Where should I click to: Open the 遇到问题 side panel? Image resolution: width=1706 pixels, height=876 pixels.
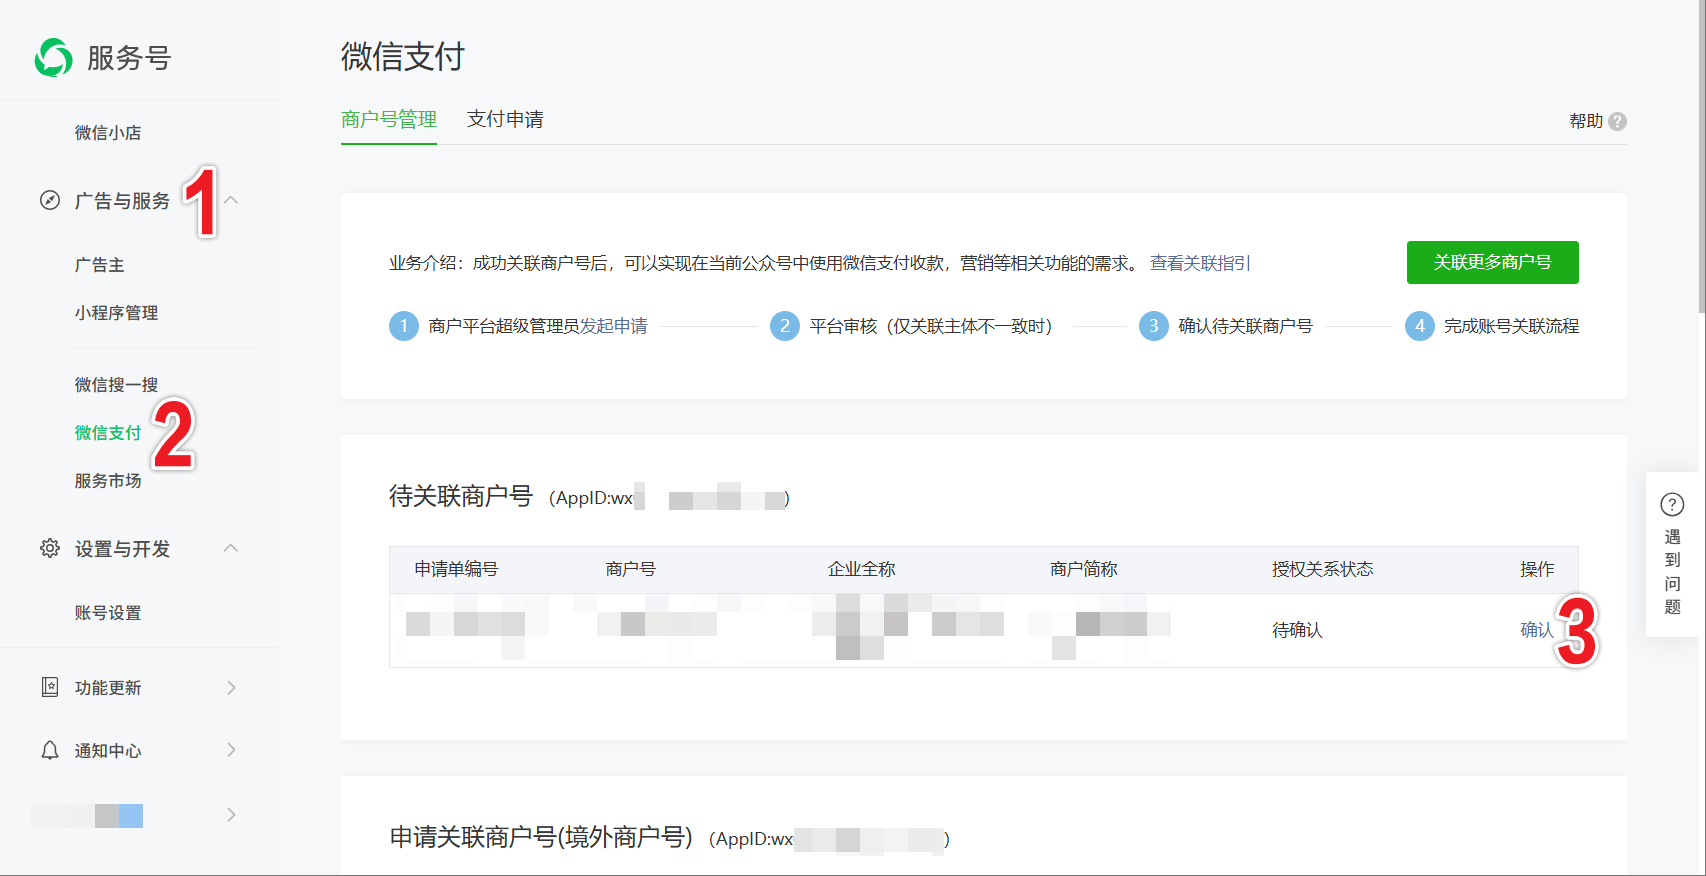coord(1672,554)
